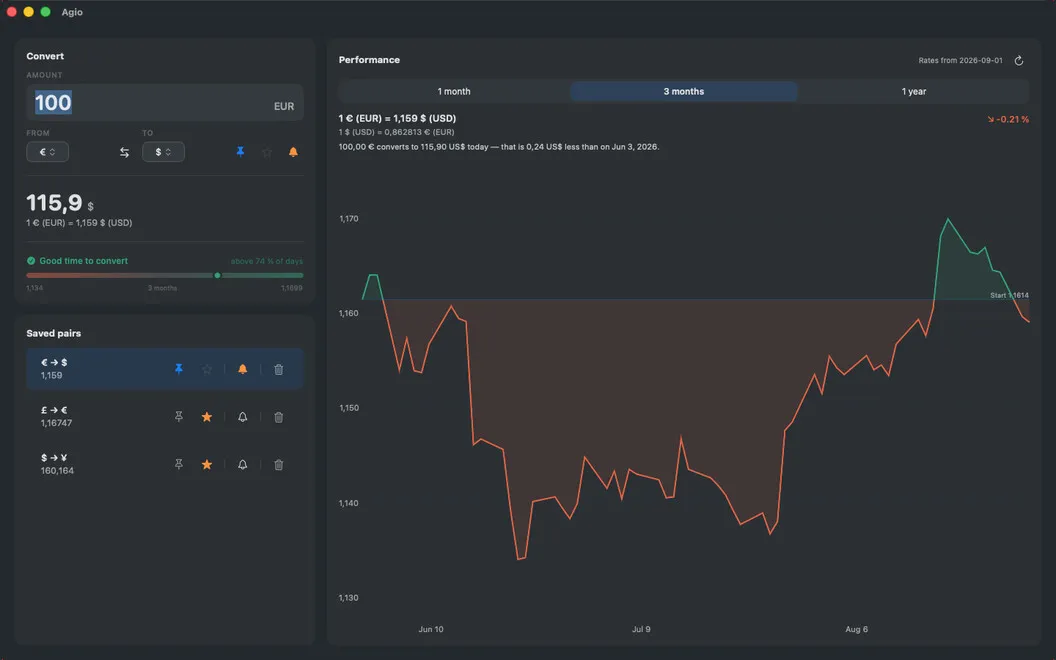Viewport: 1056px width, 660px height.
Task: Pin the $ → ¥ saved pair
Action: [x=178, y=465]
